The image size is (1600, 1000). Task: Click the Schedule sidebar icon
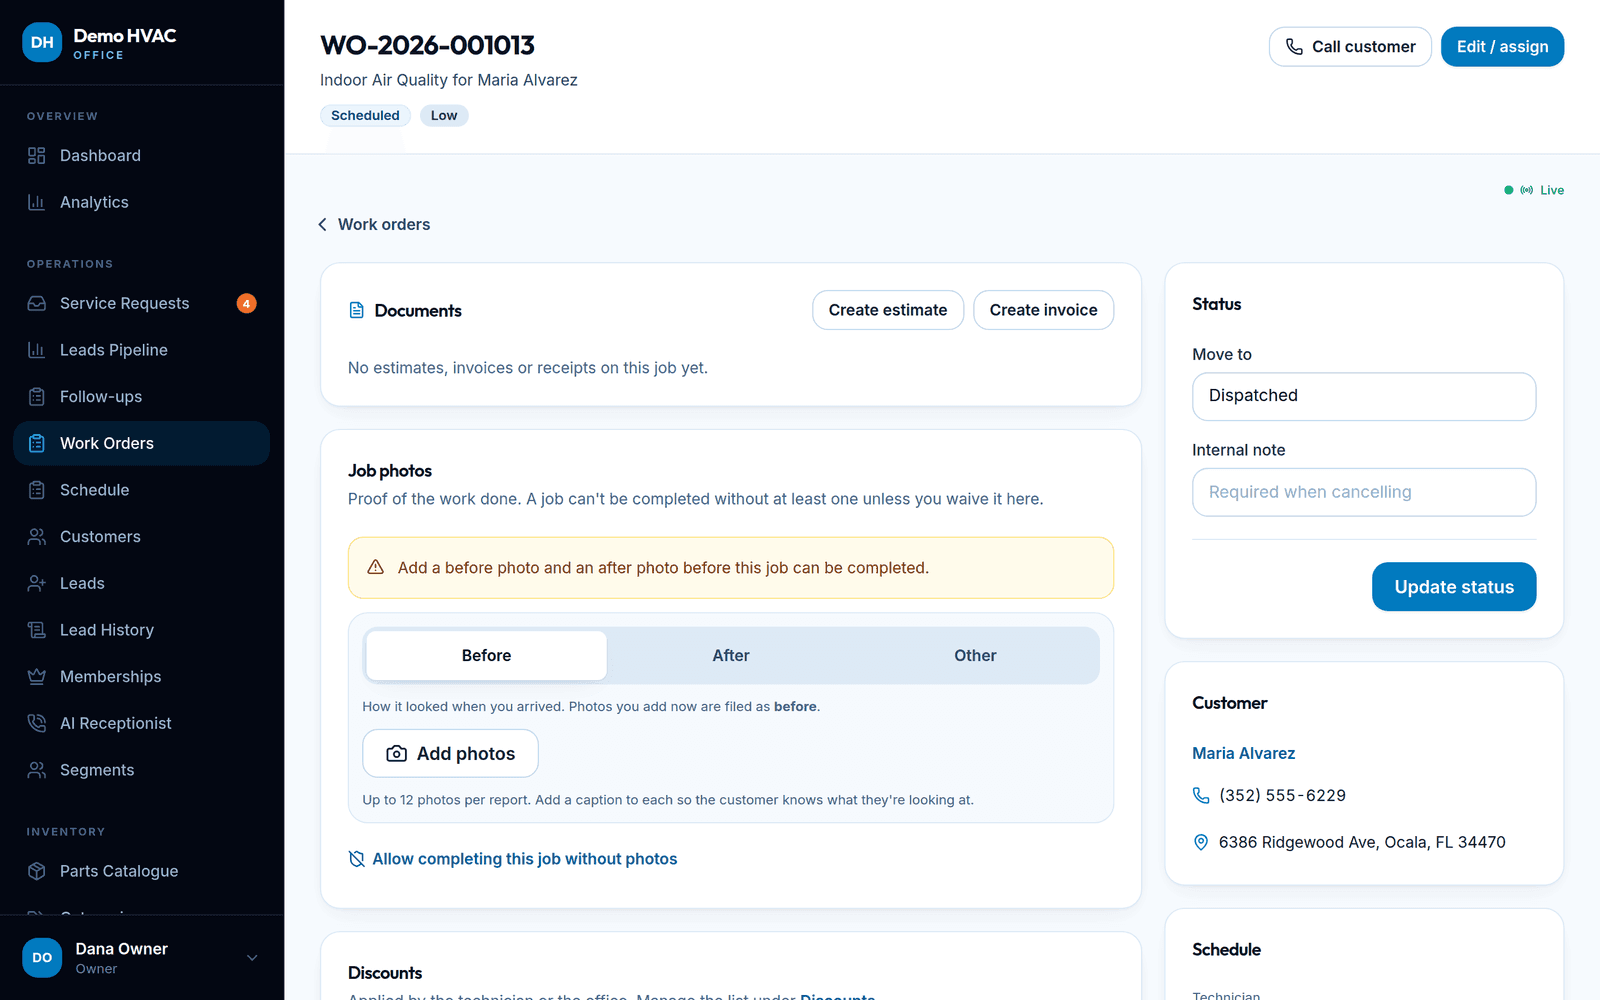coord(37,490)
